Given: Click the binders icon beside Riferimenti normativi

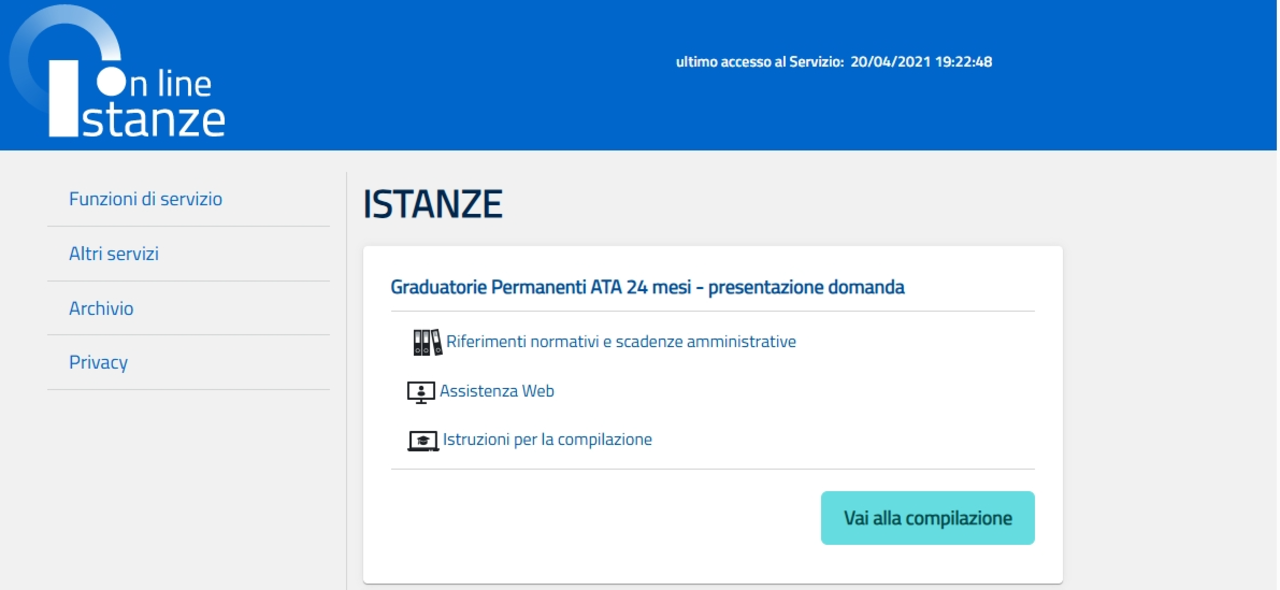Looking at the screenshot, I should [427, 342].
